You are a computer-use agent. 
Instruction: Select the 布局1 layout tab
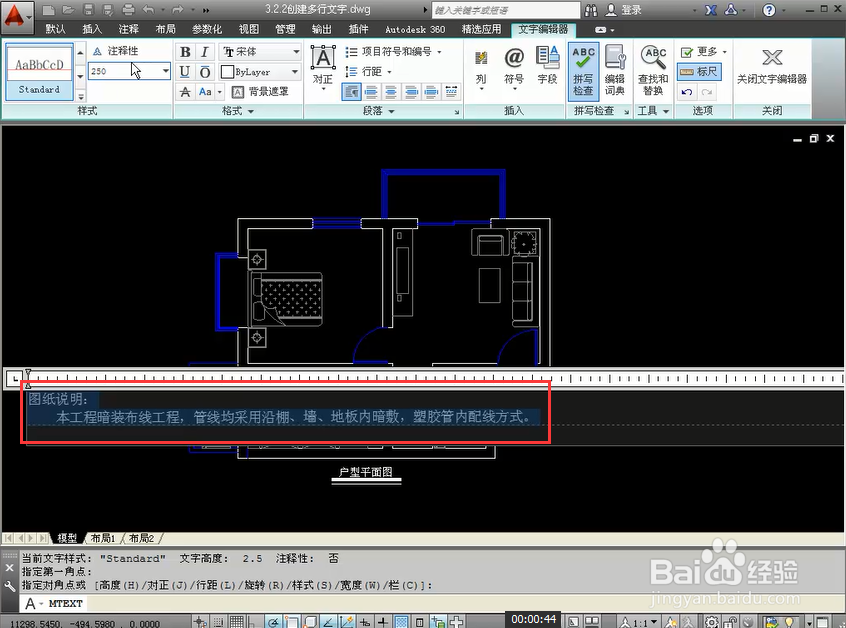pos(103,537)
